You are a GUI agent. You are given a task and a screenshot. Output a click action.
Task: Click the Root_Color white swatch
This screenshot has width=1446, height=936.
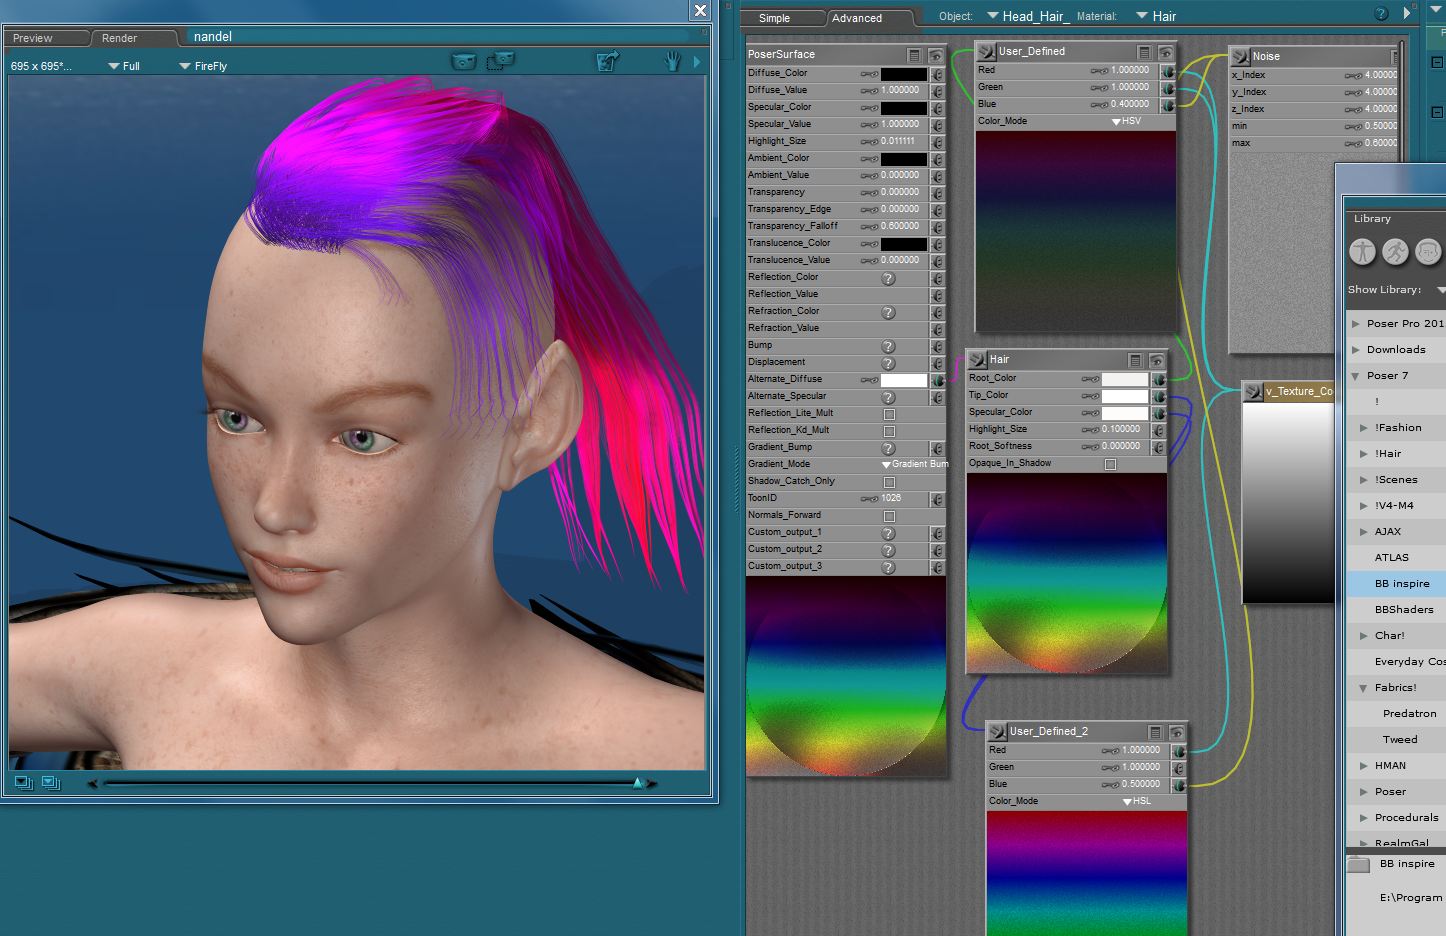tap(1124, 379)
